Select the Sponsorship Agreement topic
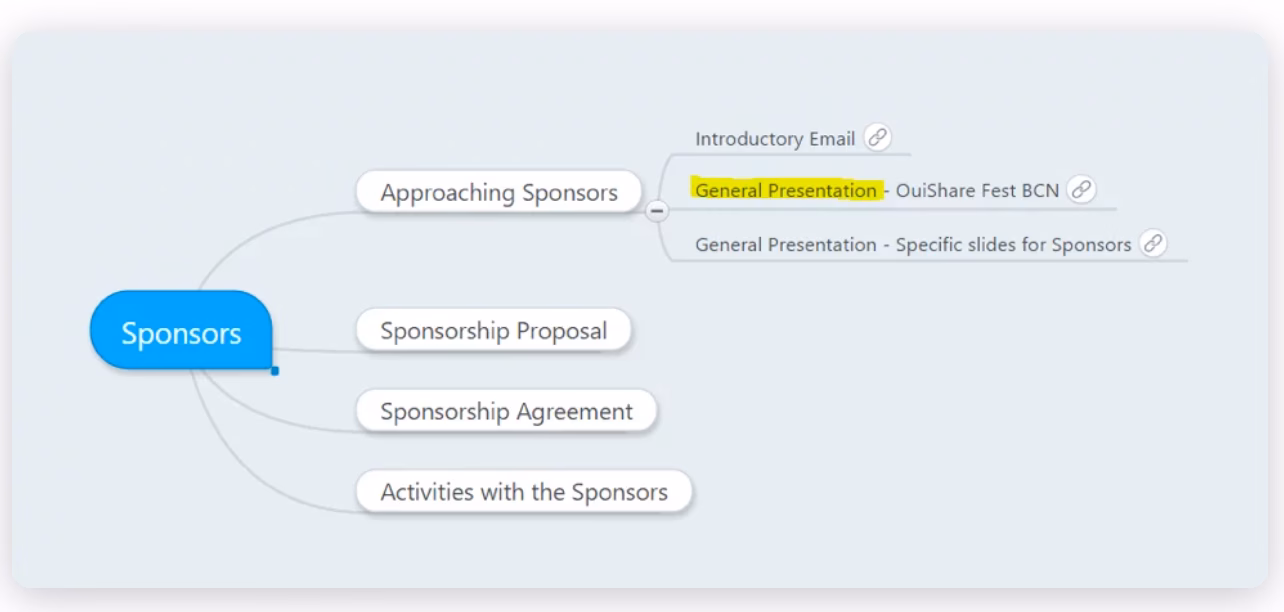 [506, 411]
